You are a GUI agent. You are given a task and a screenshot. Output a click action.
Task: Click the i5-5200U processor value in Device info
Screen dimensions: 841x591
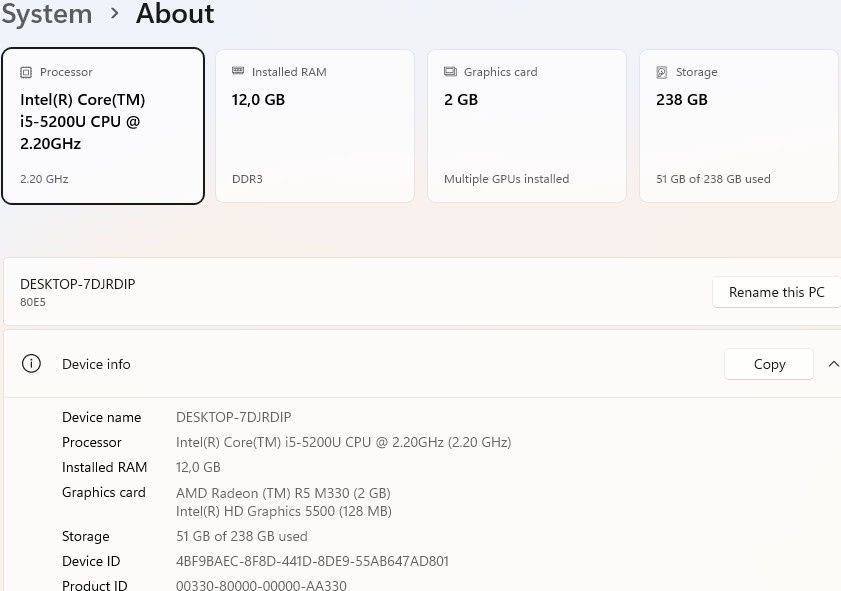tap(343, 442)
